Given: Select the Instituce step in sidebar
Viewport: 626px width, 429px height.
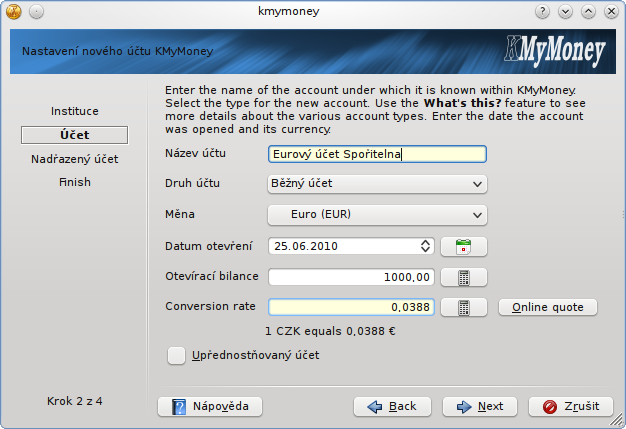Looking at the screenshot, I should (75, 111).
